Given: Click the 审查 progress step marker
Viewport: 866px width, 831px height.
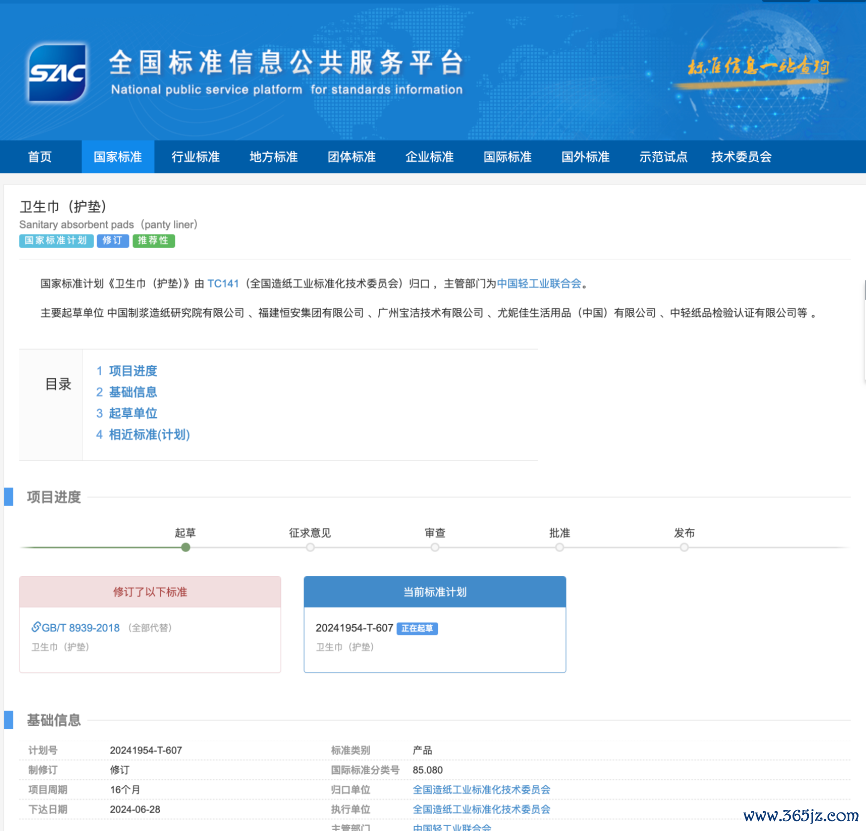Looking at the screenshot, I should (x=435, y=547).
